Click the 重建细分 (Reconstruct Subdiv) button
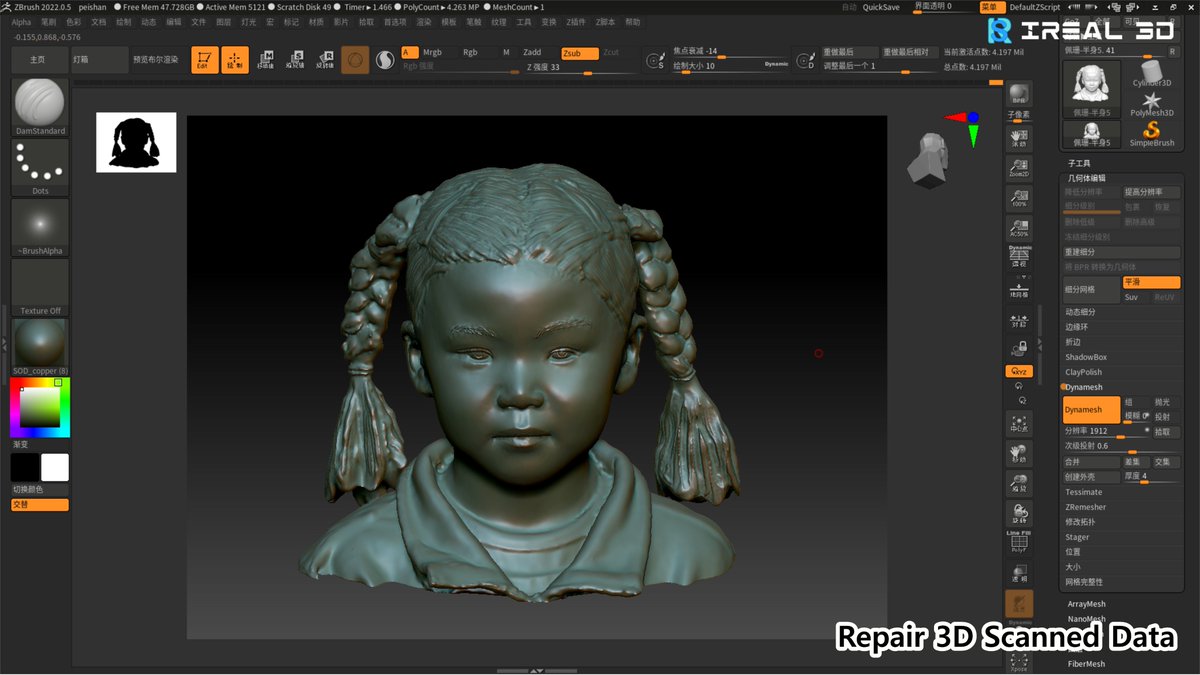Viewport: 1200px width, 675px height. click(x=1121, y=252)
